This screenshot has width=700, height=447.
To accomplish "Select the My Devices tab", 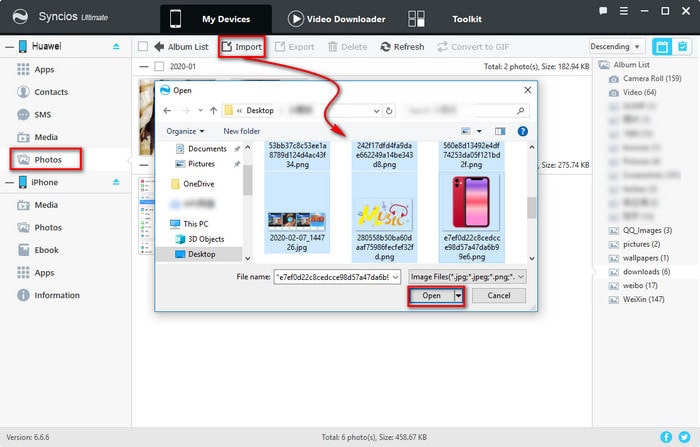I will click(x=221, y=18).
